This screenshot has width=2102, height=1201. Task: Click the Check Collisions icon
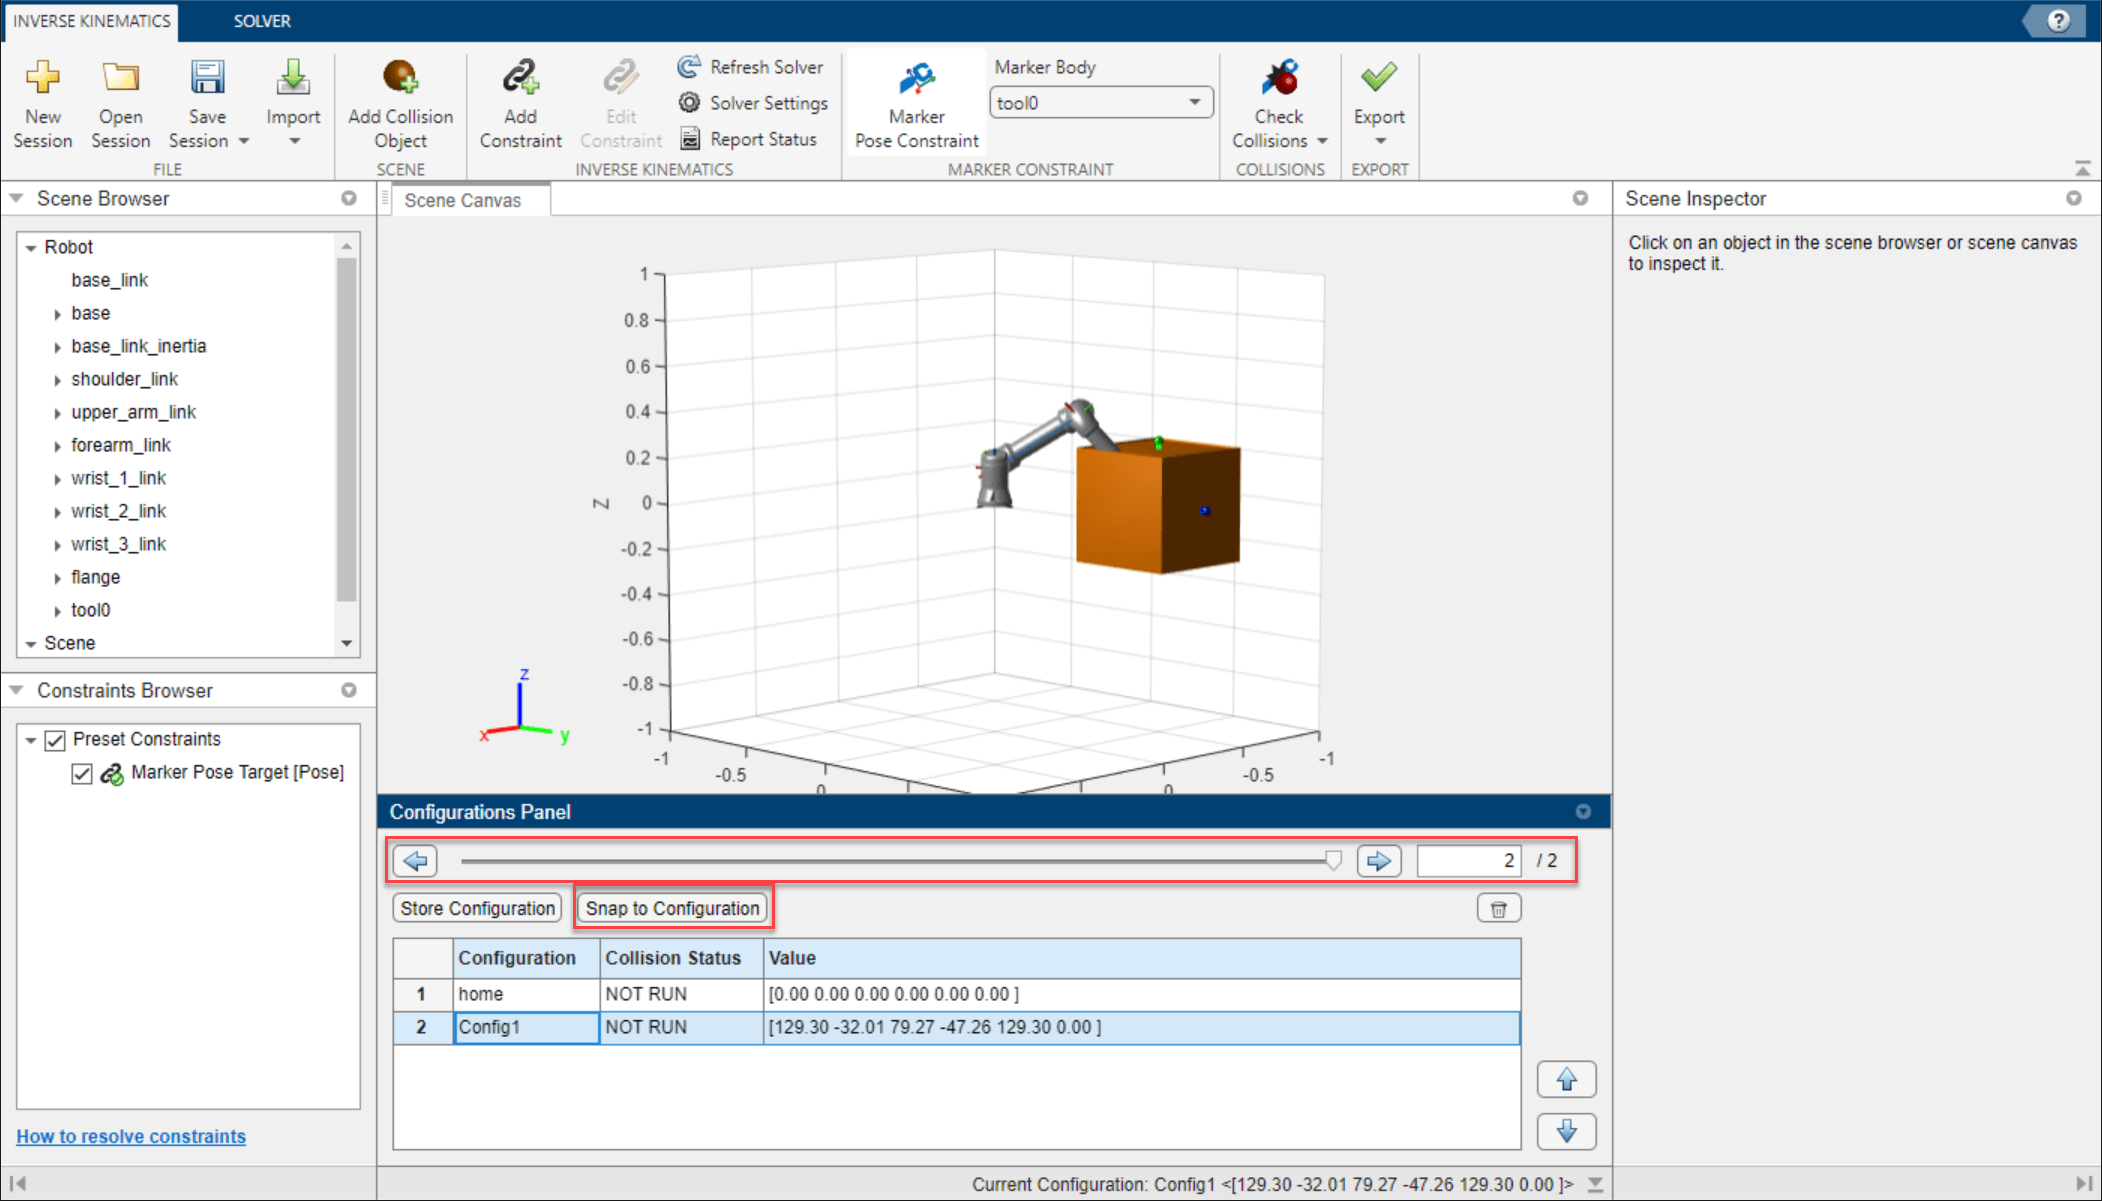(x=1279, y=78)
